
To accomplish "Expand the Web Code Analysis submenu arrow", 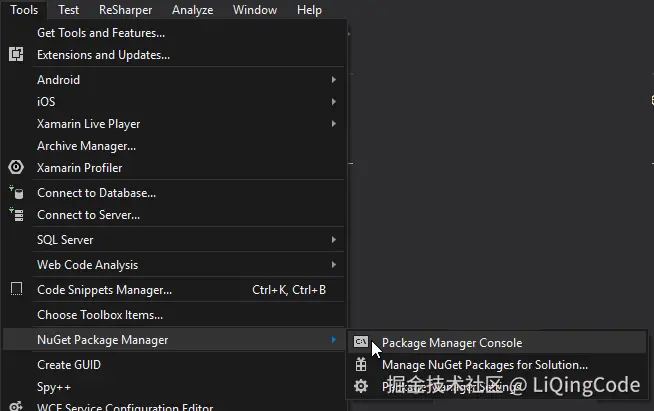I will coord(334,265).
